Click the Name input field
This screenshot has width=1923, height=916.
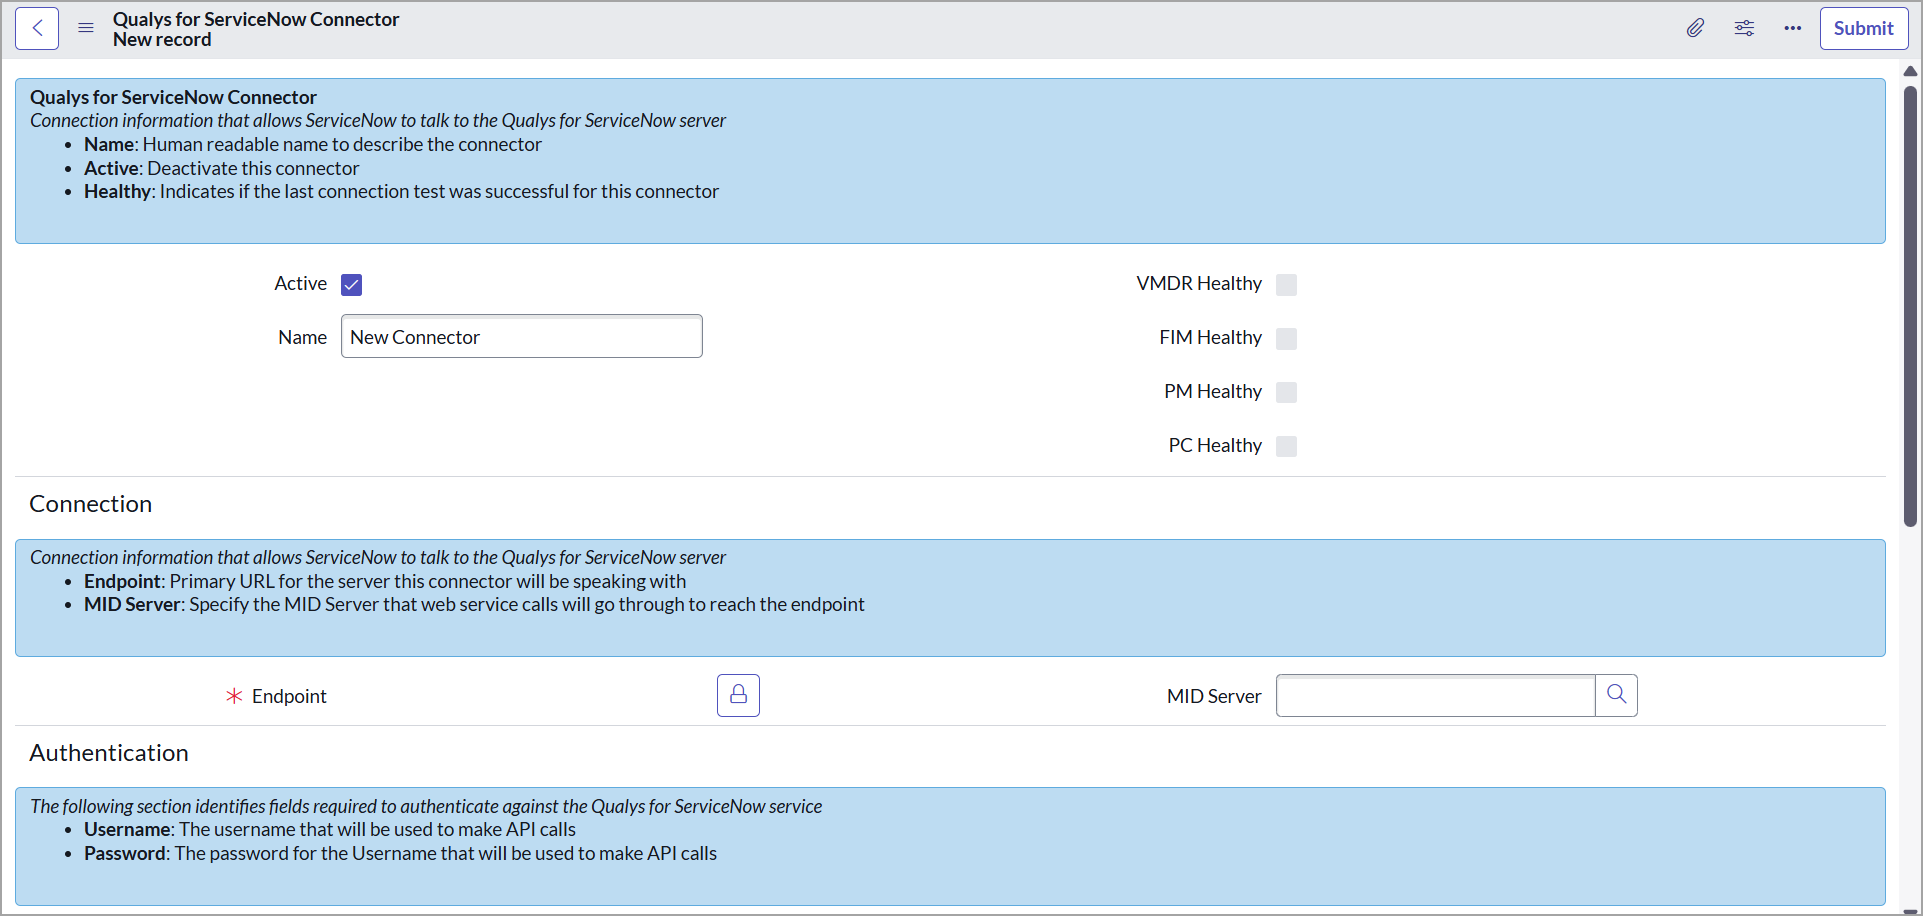(x=521, y=337)
